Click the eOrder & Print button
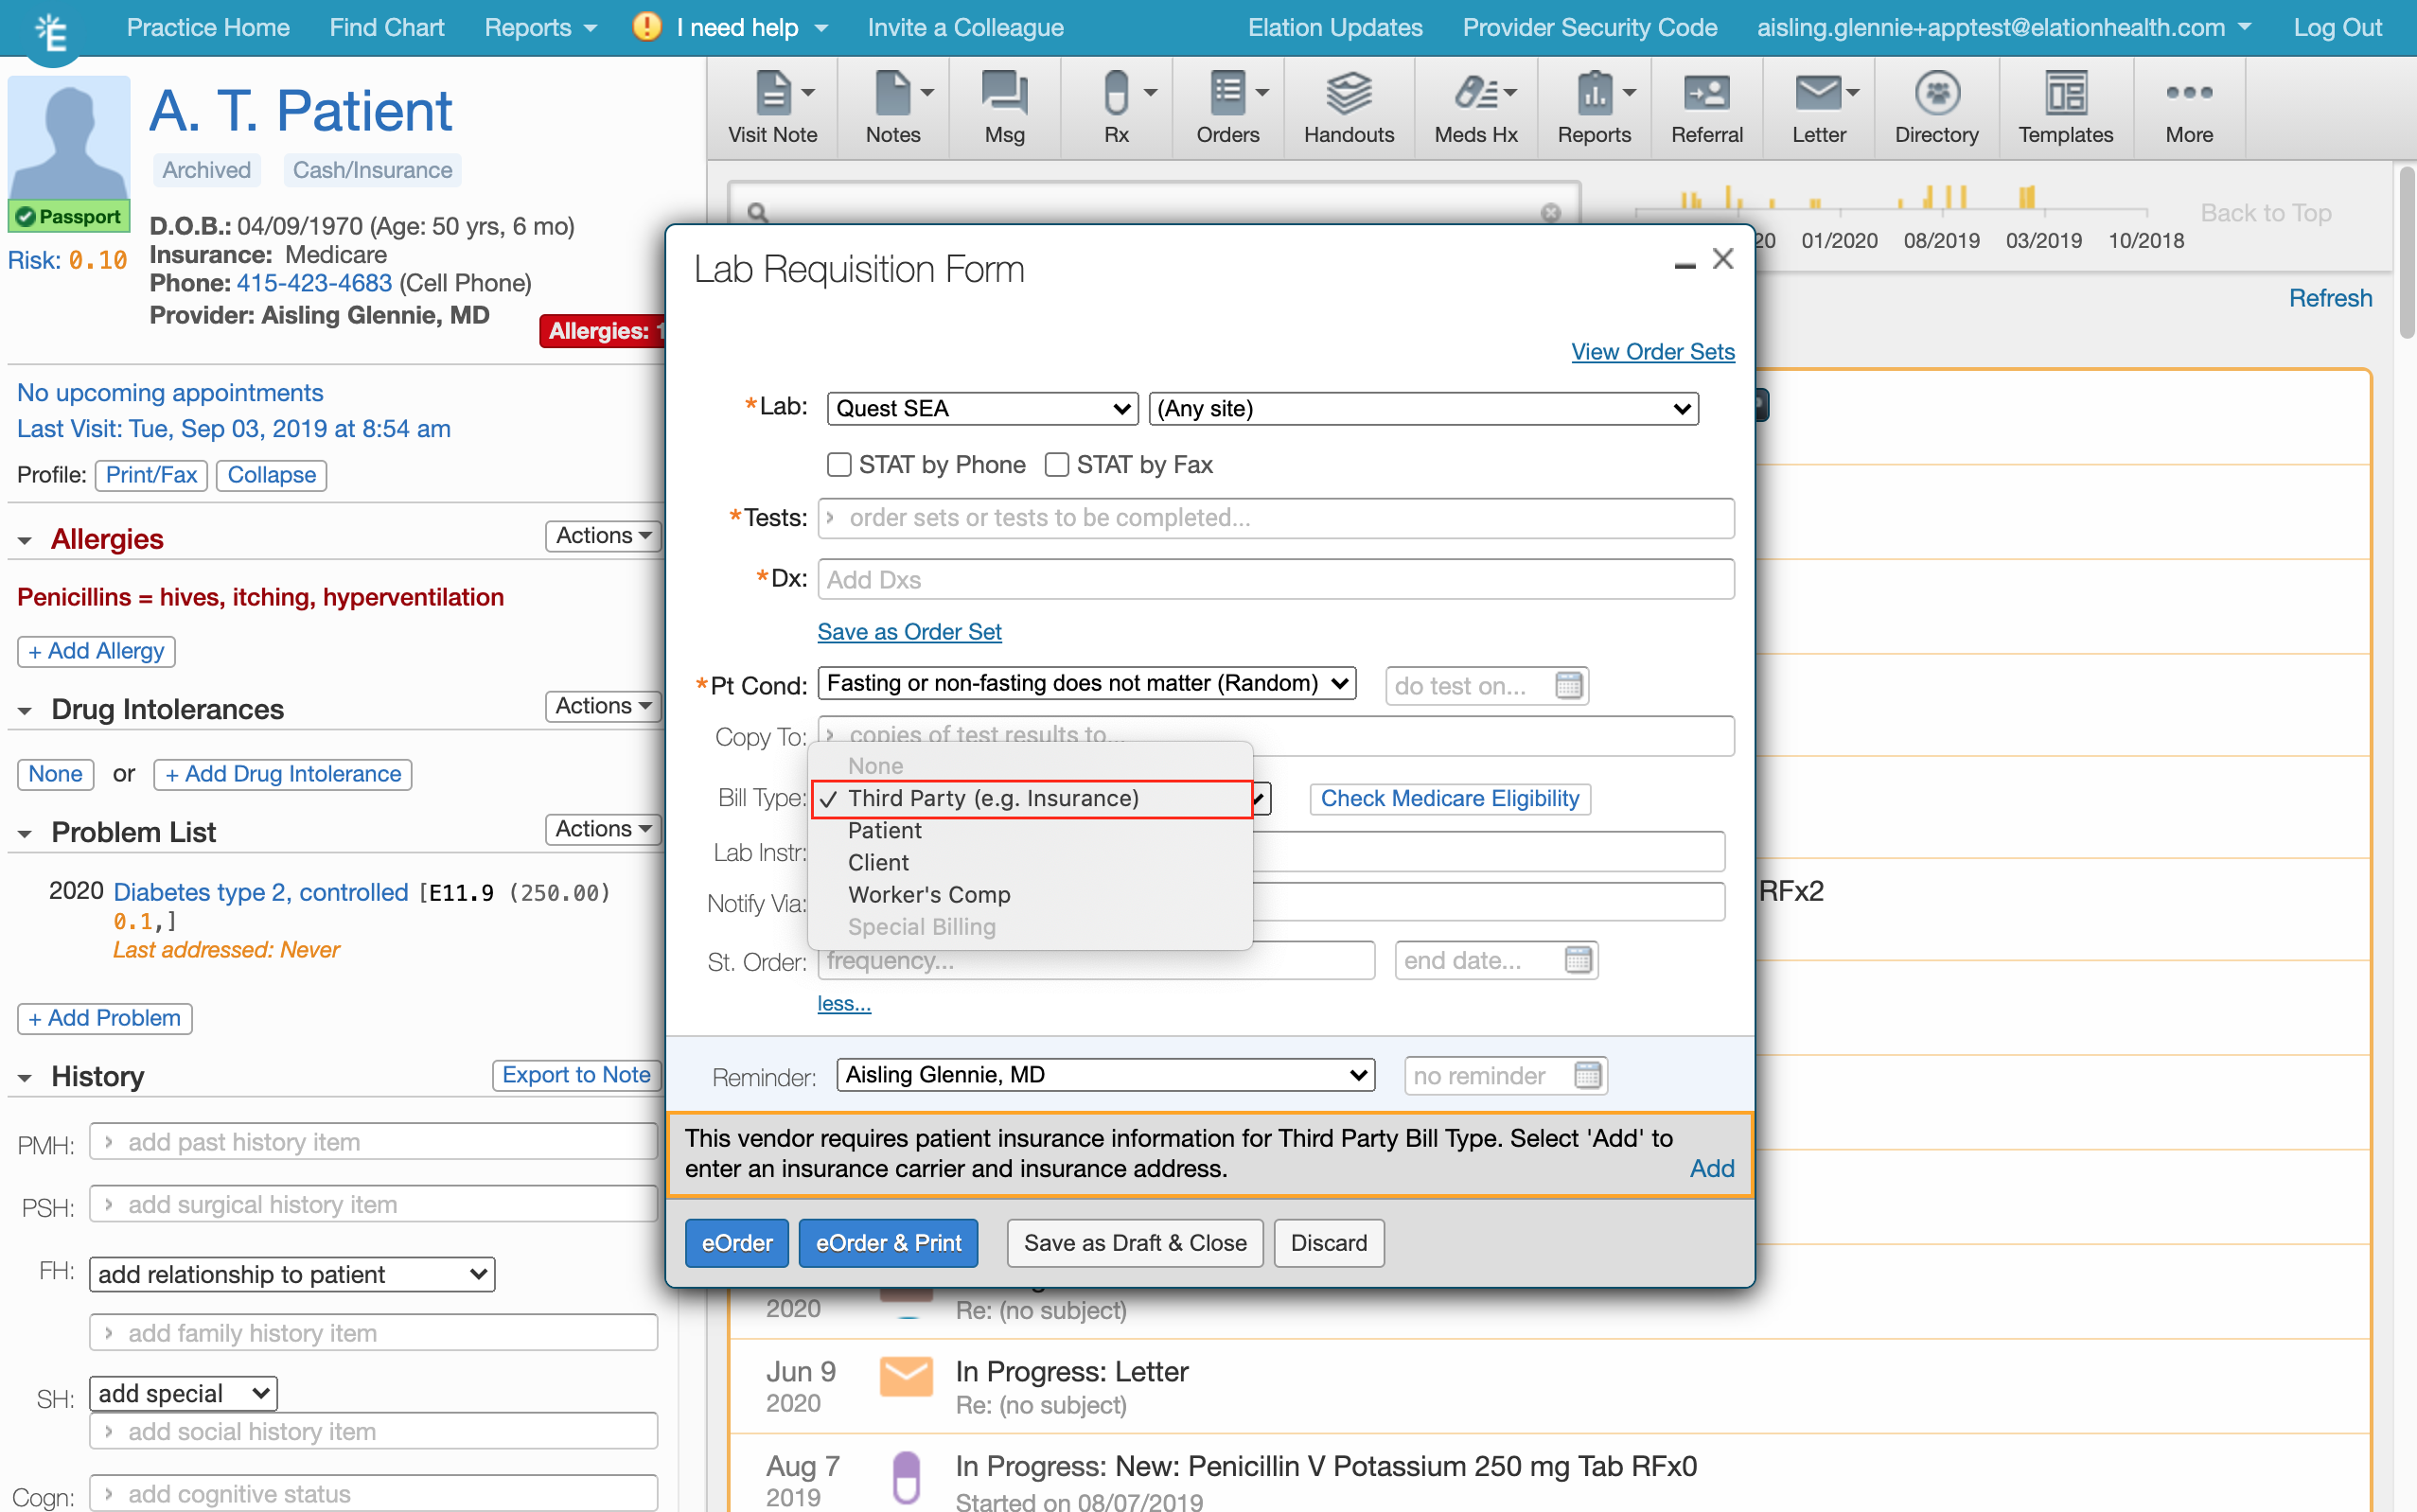The height and width of the screenshot is (1512, 2417). click(x=887, y=1243)
